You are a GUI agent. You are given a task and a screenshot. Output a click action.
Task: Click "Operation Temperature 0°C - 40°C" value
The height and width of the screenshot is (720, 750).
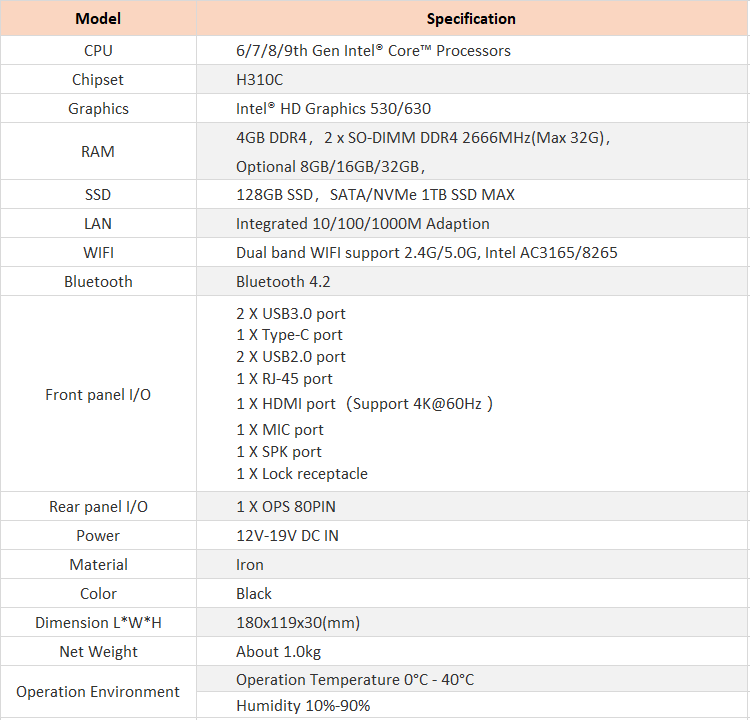(x=355, y=680)
